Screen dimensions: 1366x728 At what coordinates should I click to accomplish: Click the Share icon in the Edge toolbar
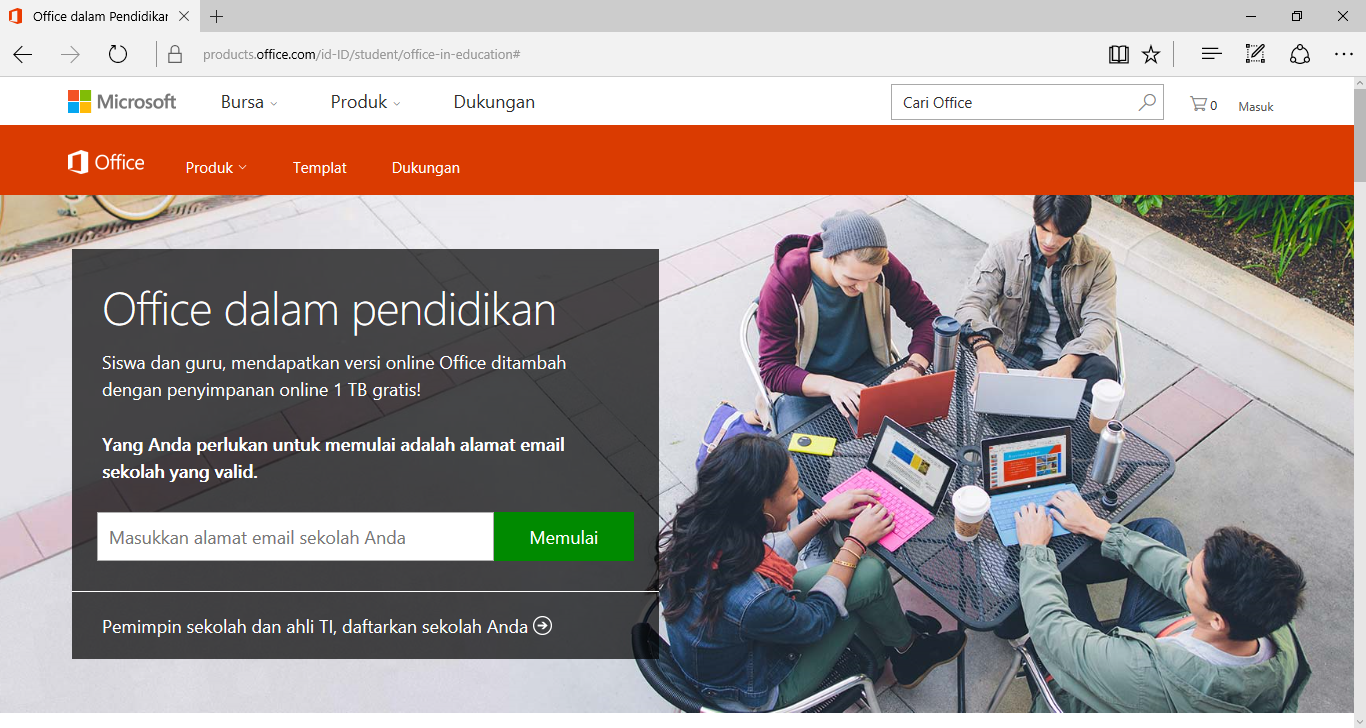(x=1300, y=54)
